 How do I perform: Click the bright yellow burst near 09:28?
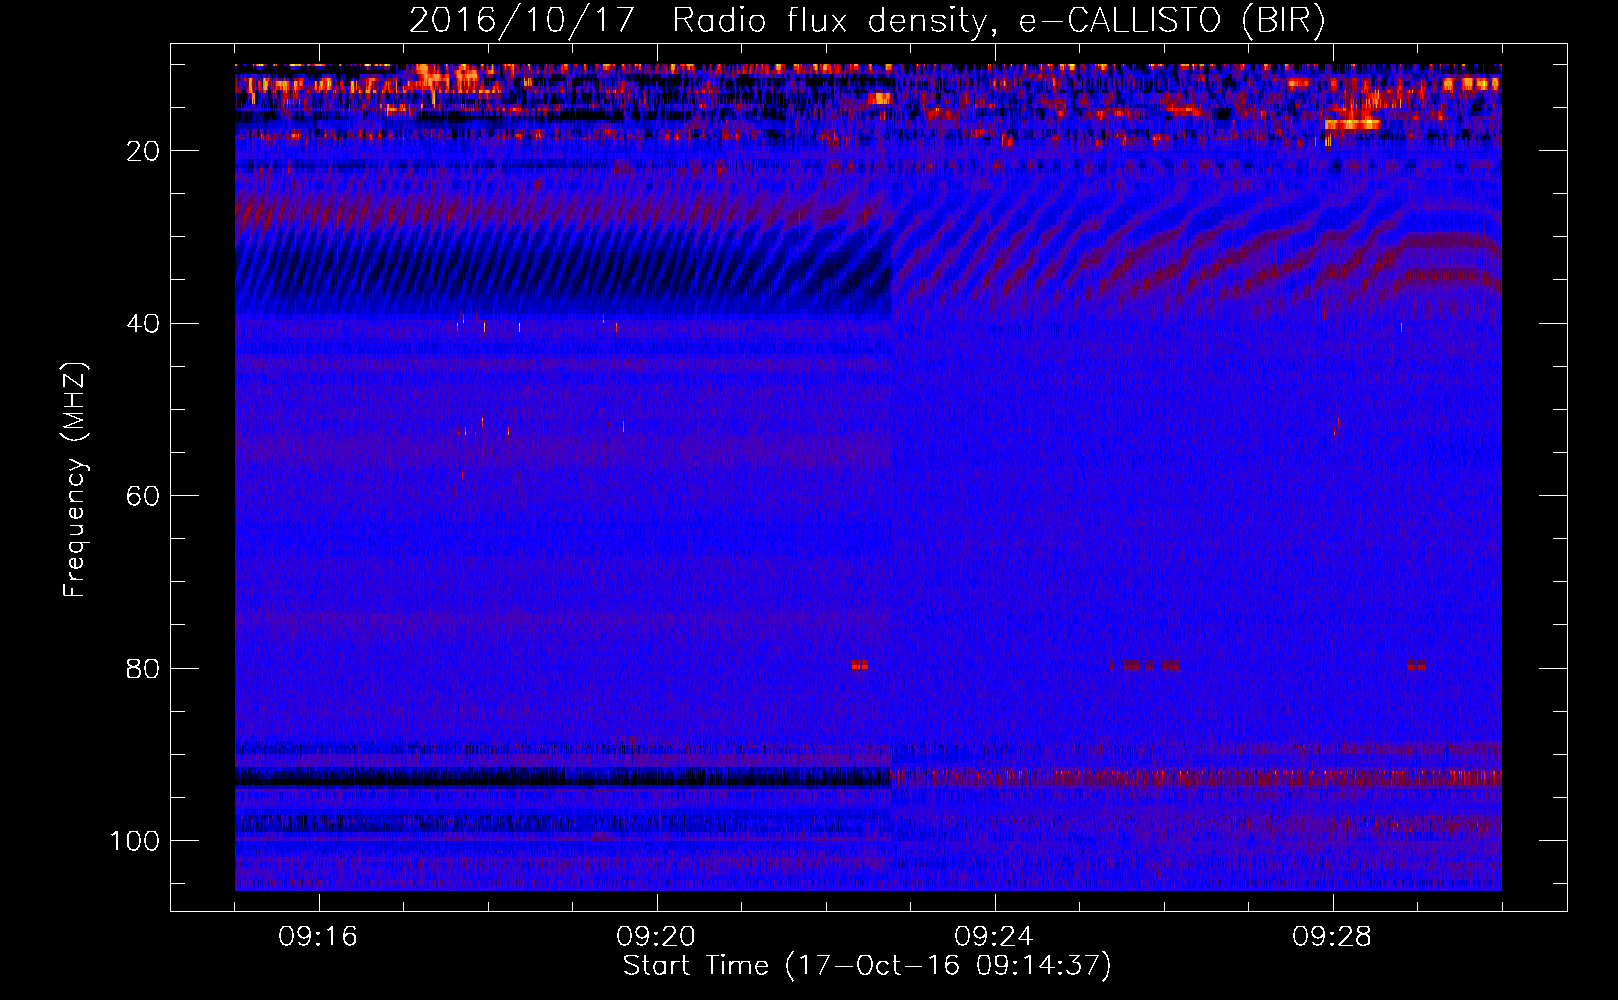pos(1352,125)
